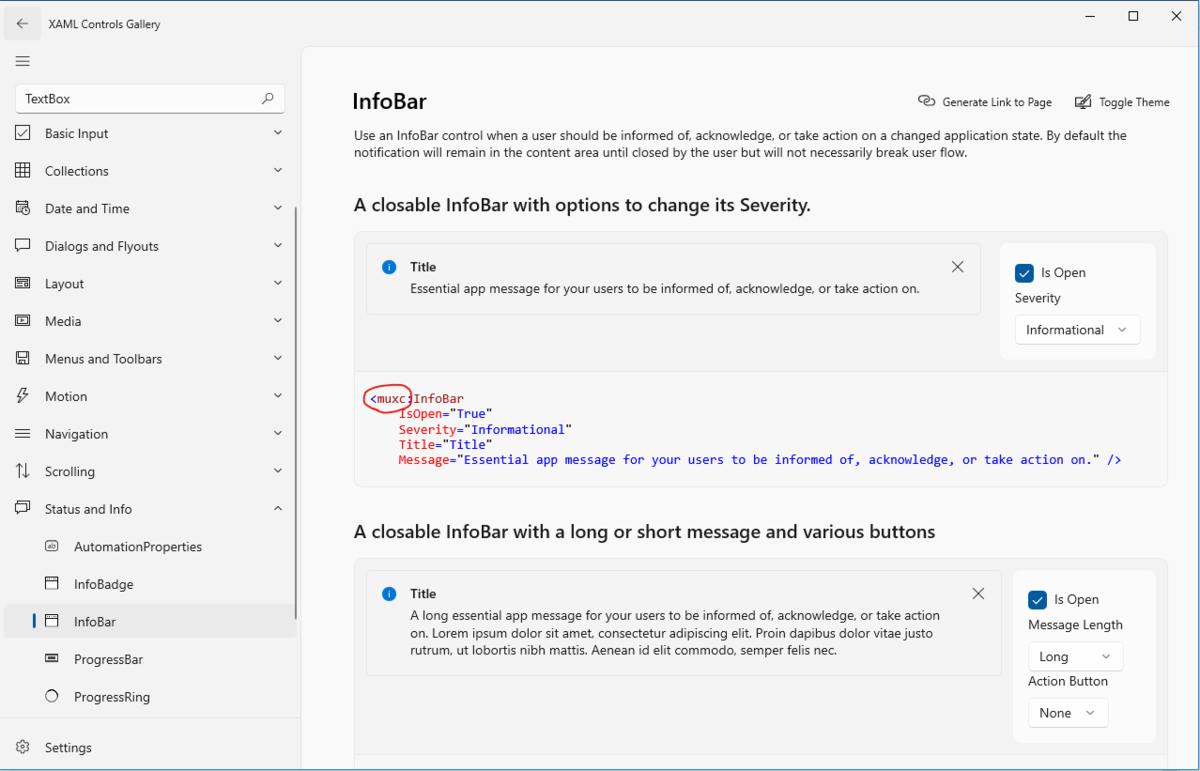Open the Action Button None dropdown
The image size is (1200, 771).
pyautogui.click(x=1068, y=713)
